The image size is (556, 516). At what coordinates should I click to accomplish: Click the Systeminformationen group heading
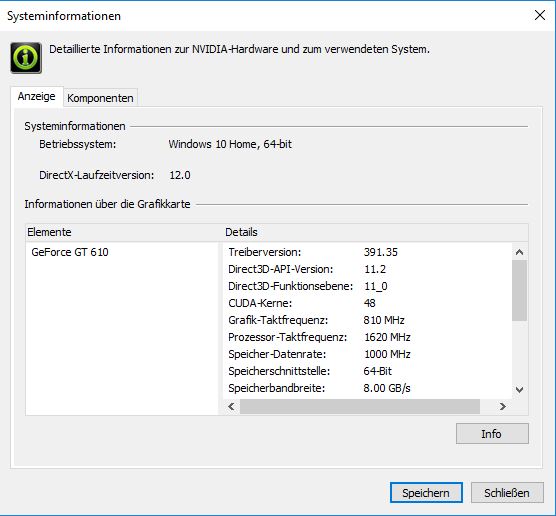[x=75, y=126]
